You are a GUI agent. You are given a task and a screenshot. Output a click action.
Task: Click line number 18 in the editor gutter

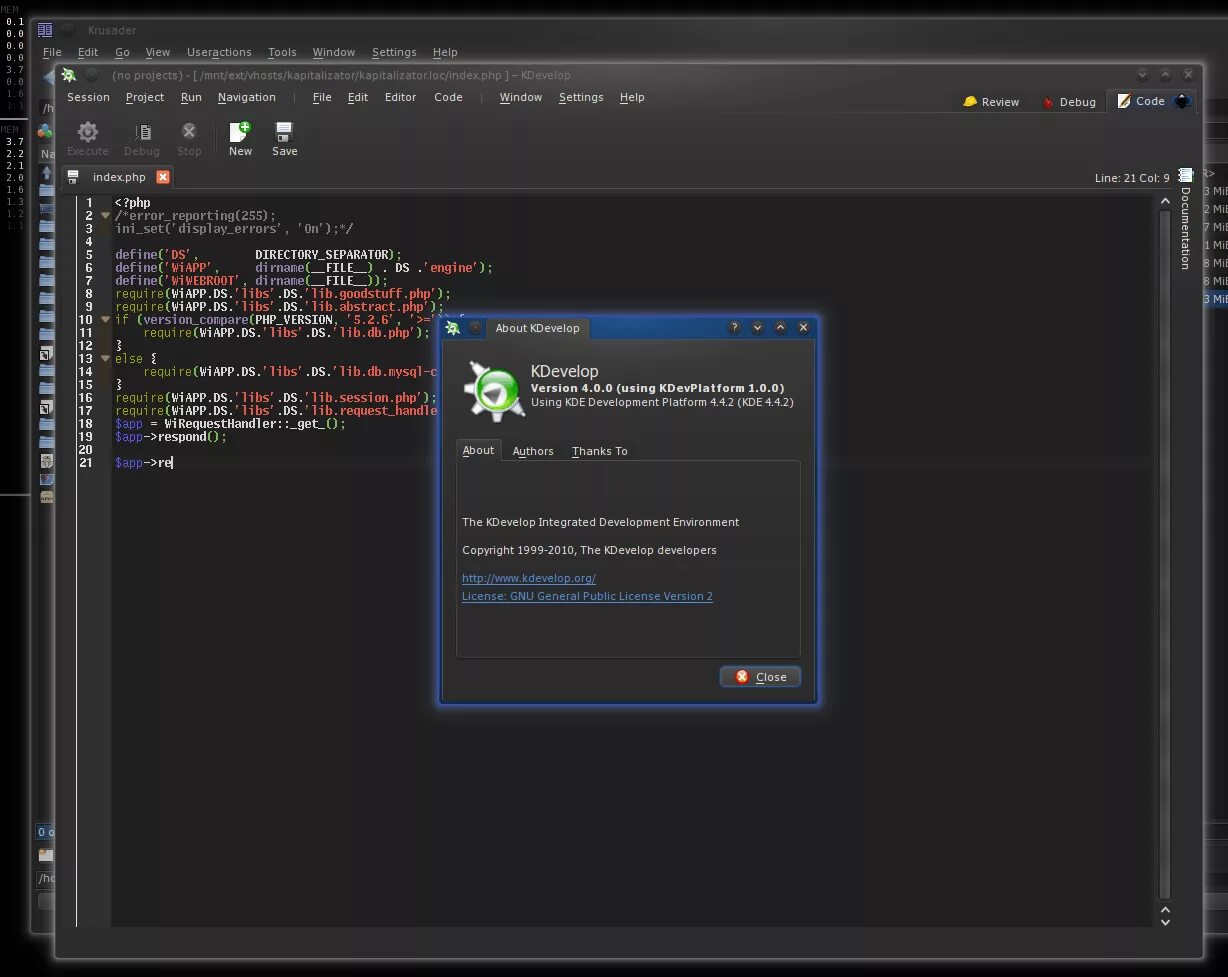[x=86, y=424]
